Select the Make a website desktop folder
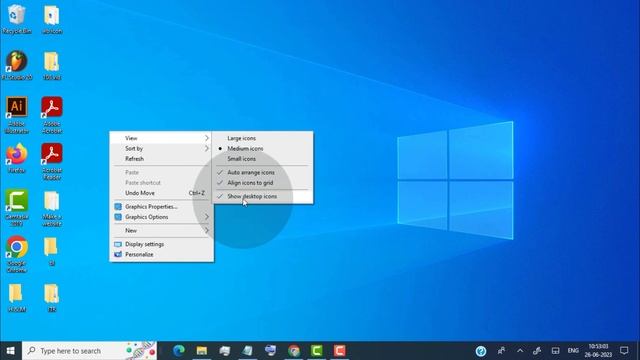Screen dimensions: 640x360 click(x=52, y=208)
